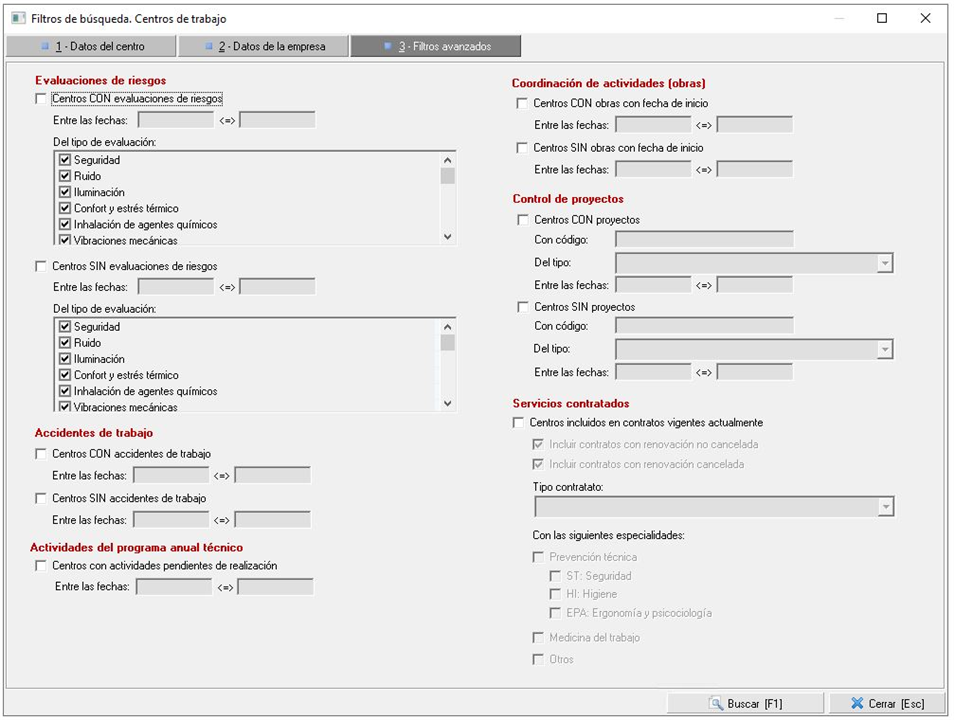Select the 3 - Filtros avanzados tab
Image resolution: width=954 pixels, height=720 pixels.
(x=435, y=46)
